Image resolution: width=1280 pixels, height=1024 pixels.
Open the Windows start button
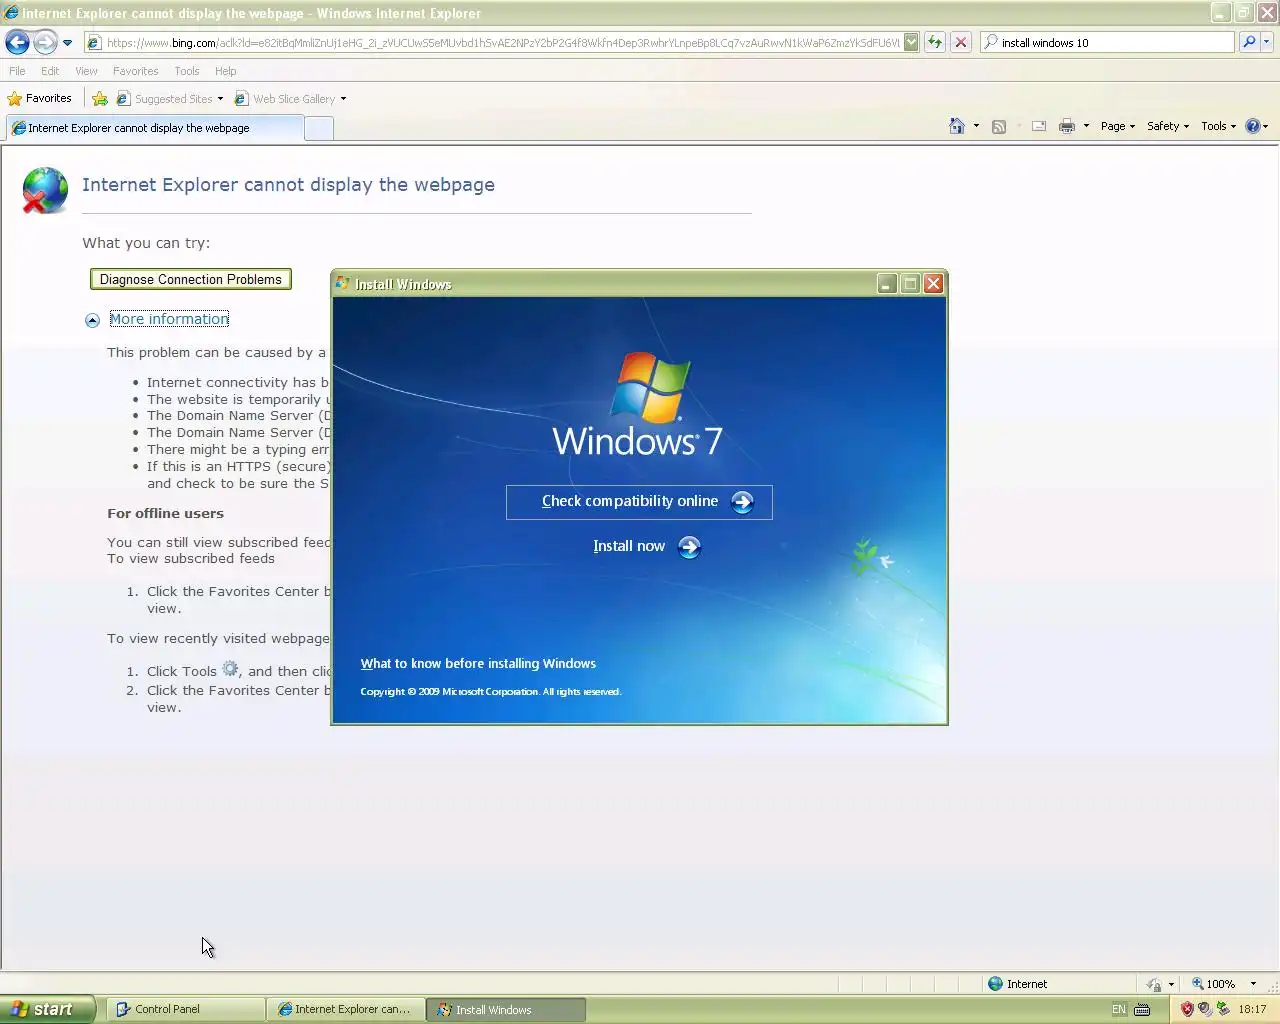click(x=47, y=1009)
